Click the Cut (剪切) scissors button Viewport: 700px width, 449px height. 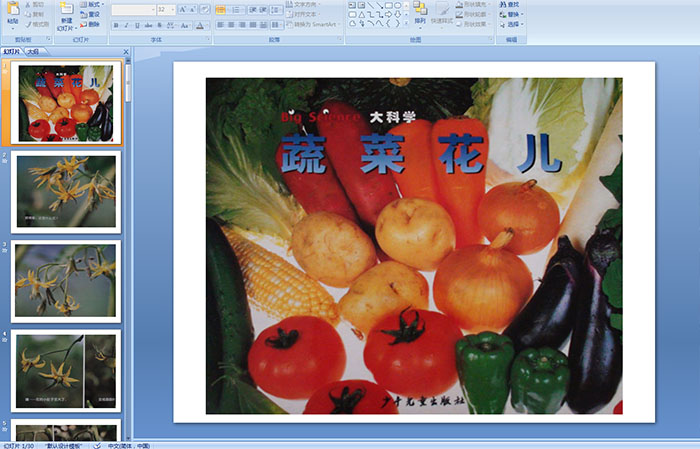[36, 4]
